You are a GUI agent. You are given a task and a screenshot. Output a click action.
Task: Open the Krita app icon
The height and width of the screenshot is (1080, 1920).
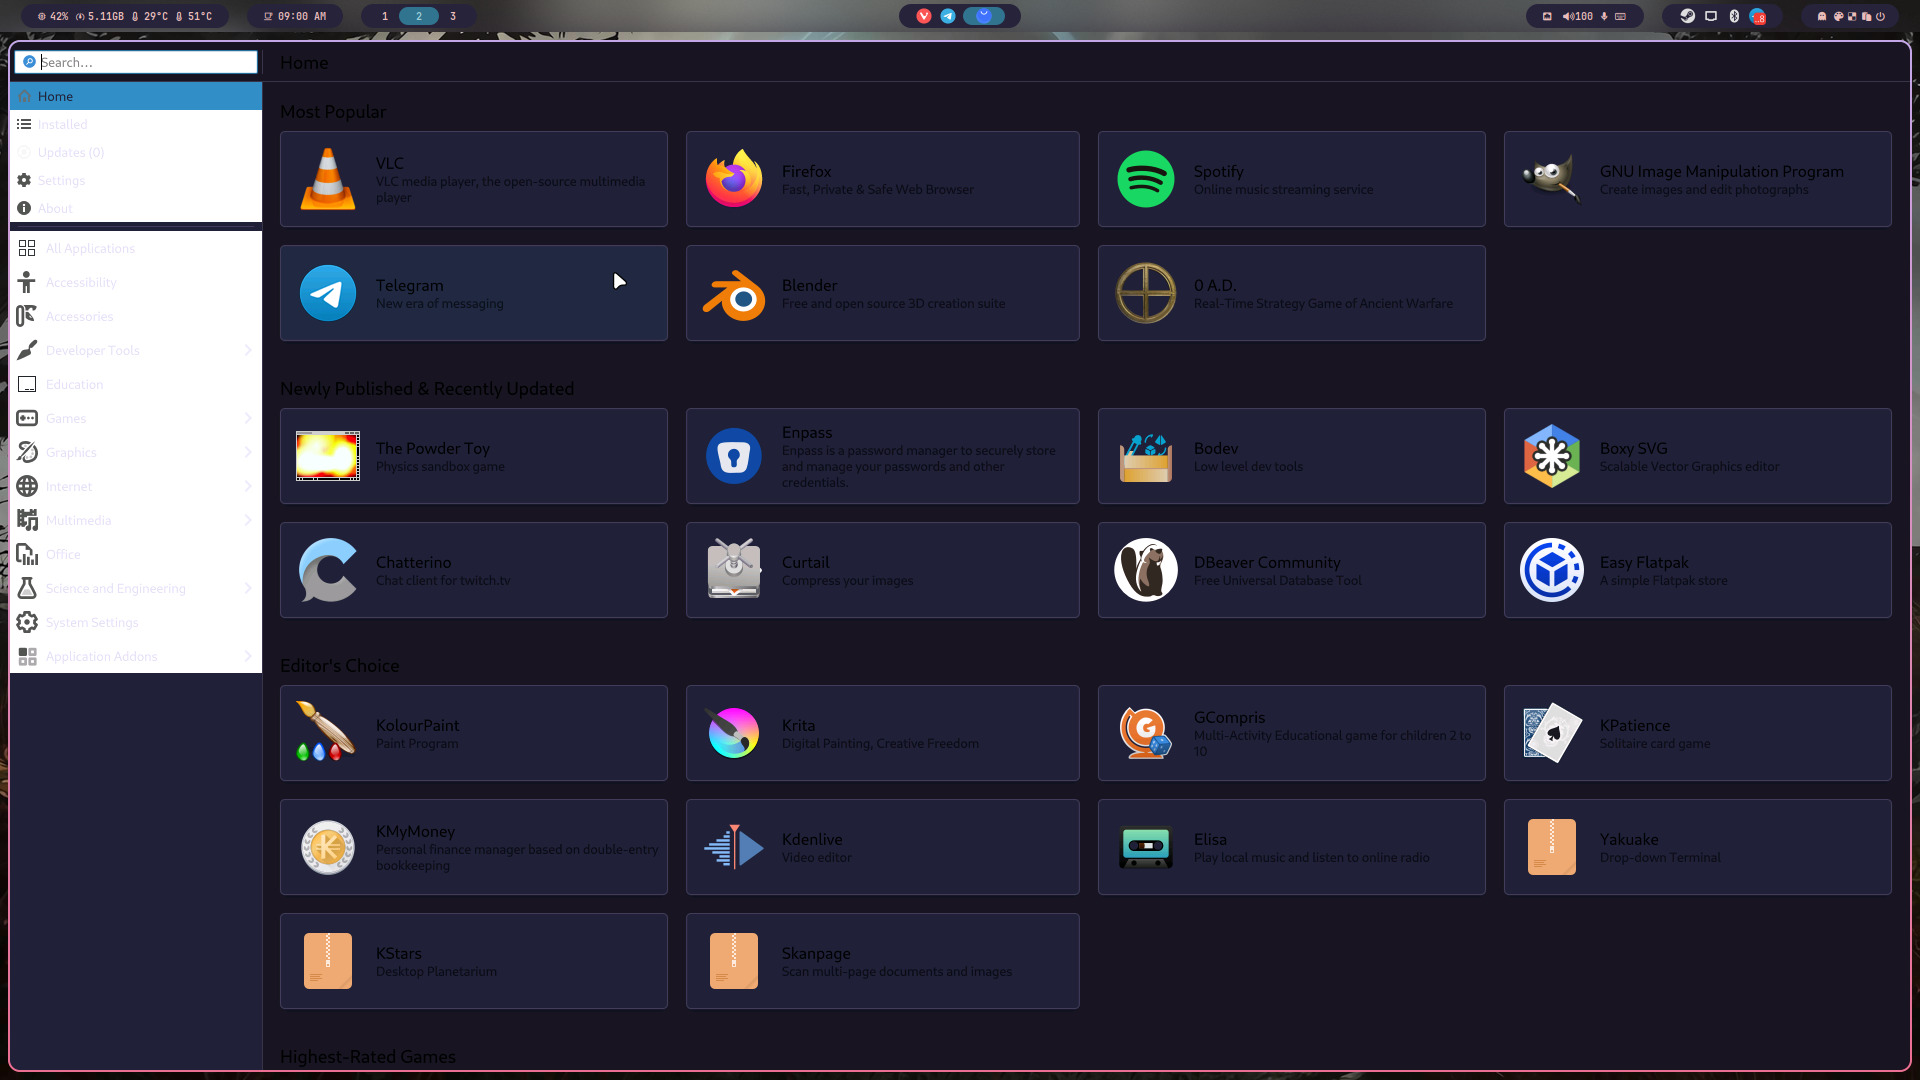[733, 733]
